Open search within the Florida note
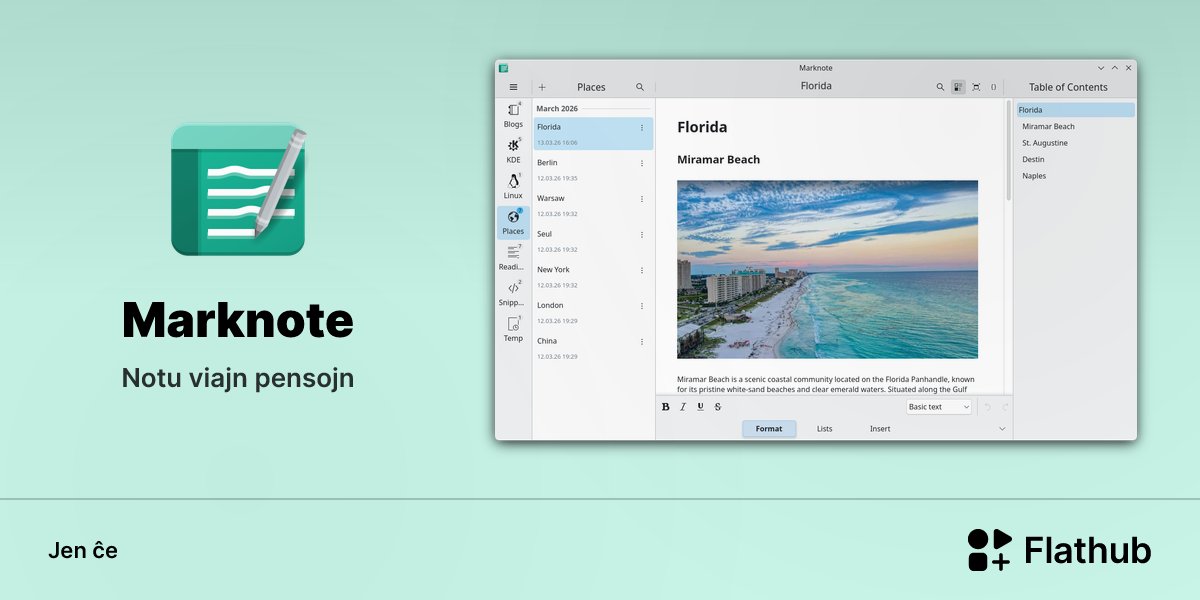This screenshot has width=1200, height=600. click(x=940, y=87)
